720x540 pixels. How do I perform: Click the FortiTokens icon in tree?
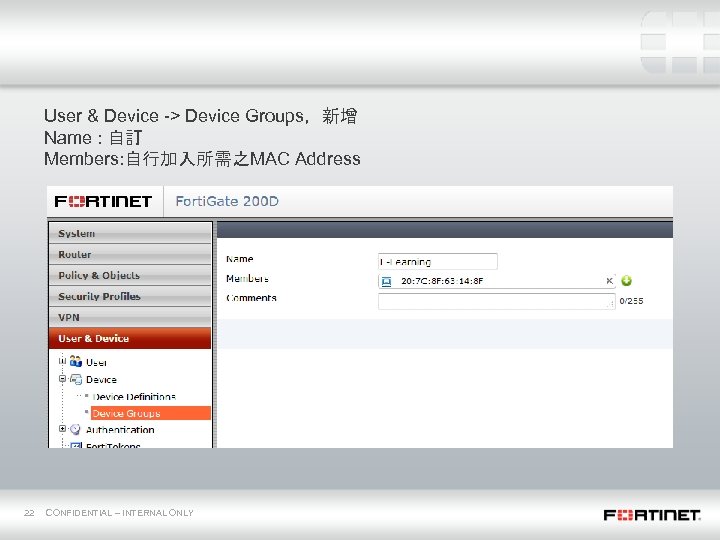pyautogui.click(x=76, y=445)
